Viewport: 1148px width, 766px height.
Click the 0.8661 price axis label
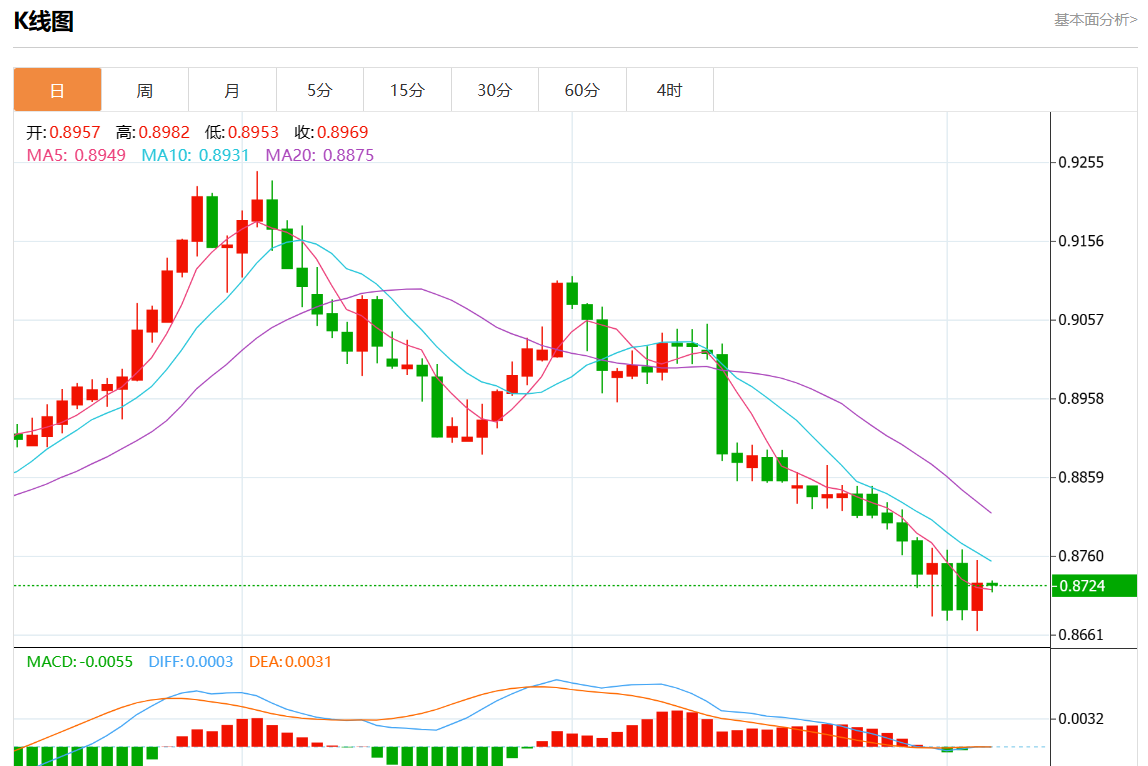pos(1081,635)
